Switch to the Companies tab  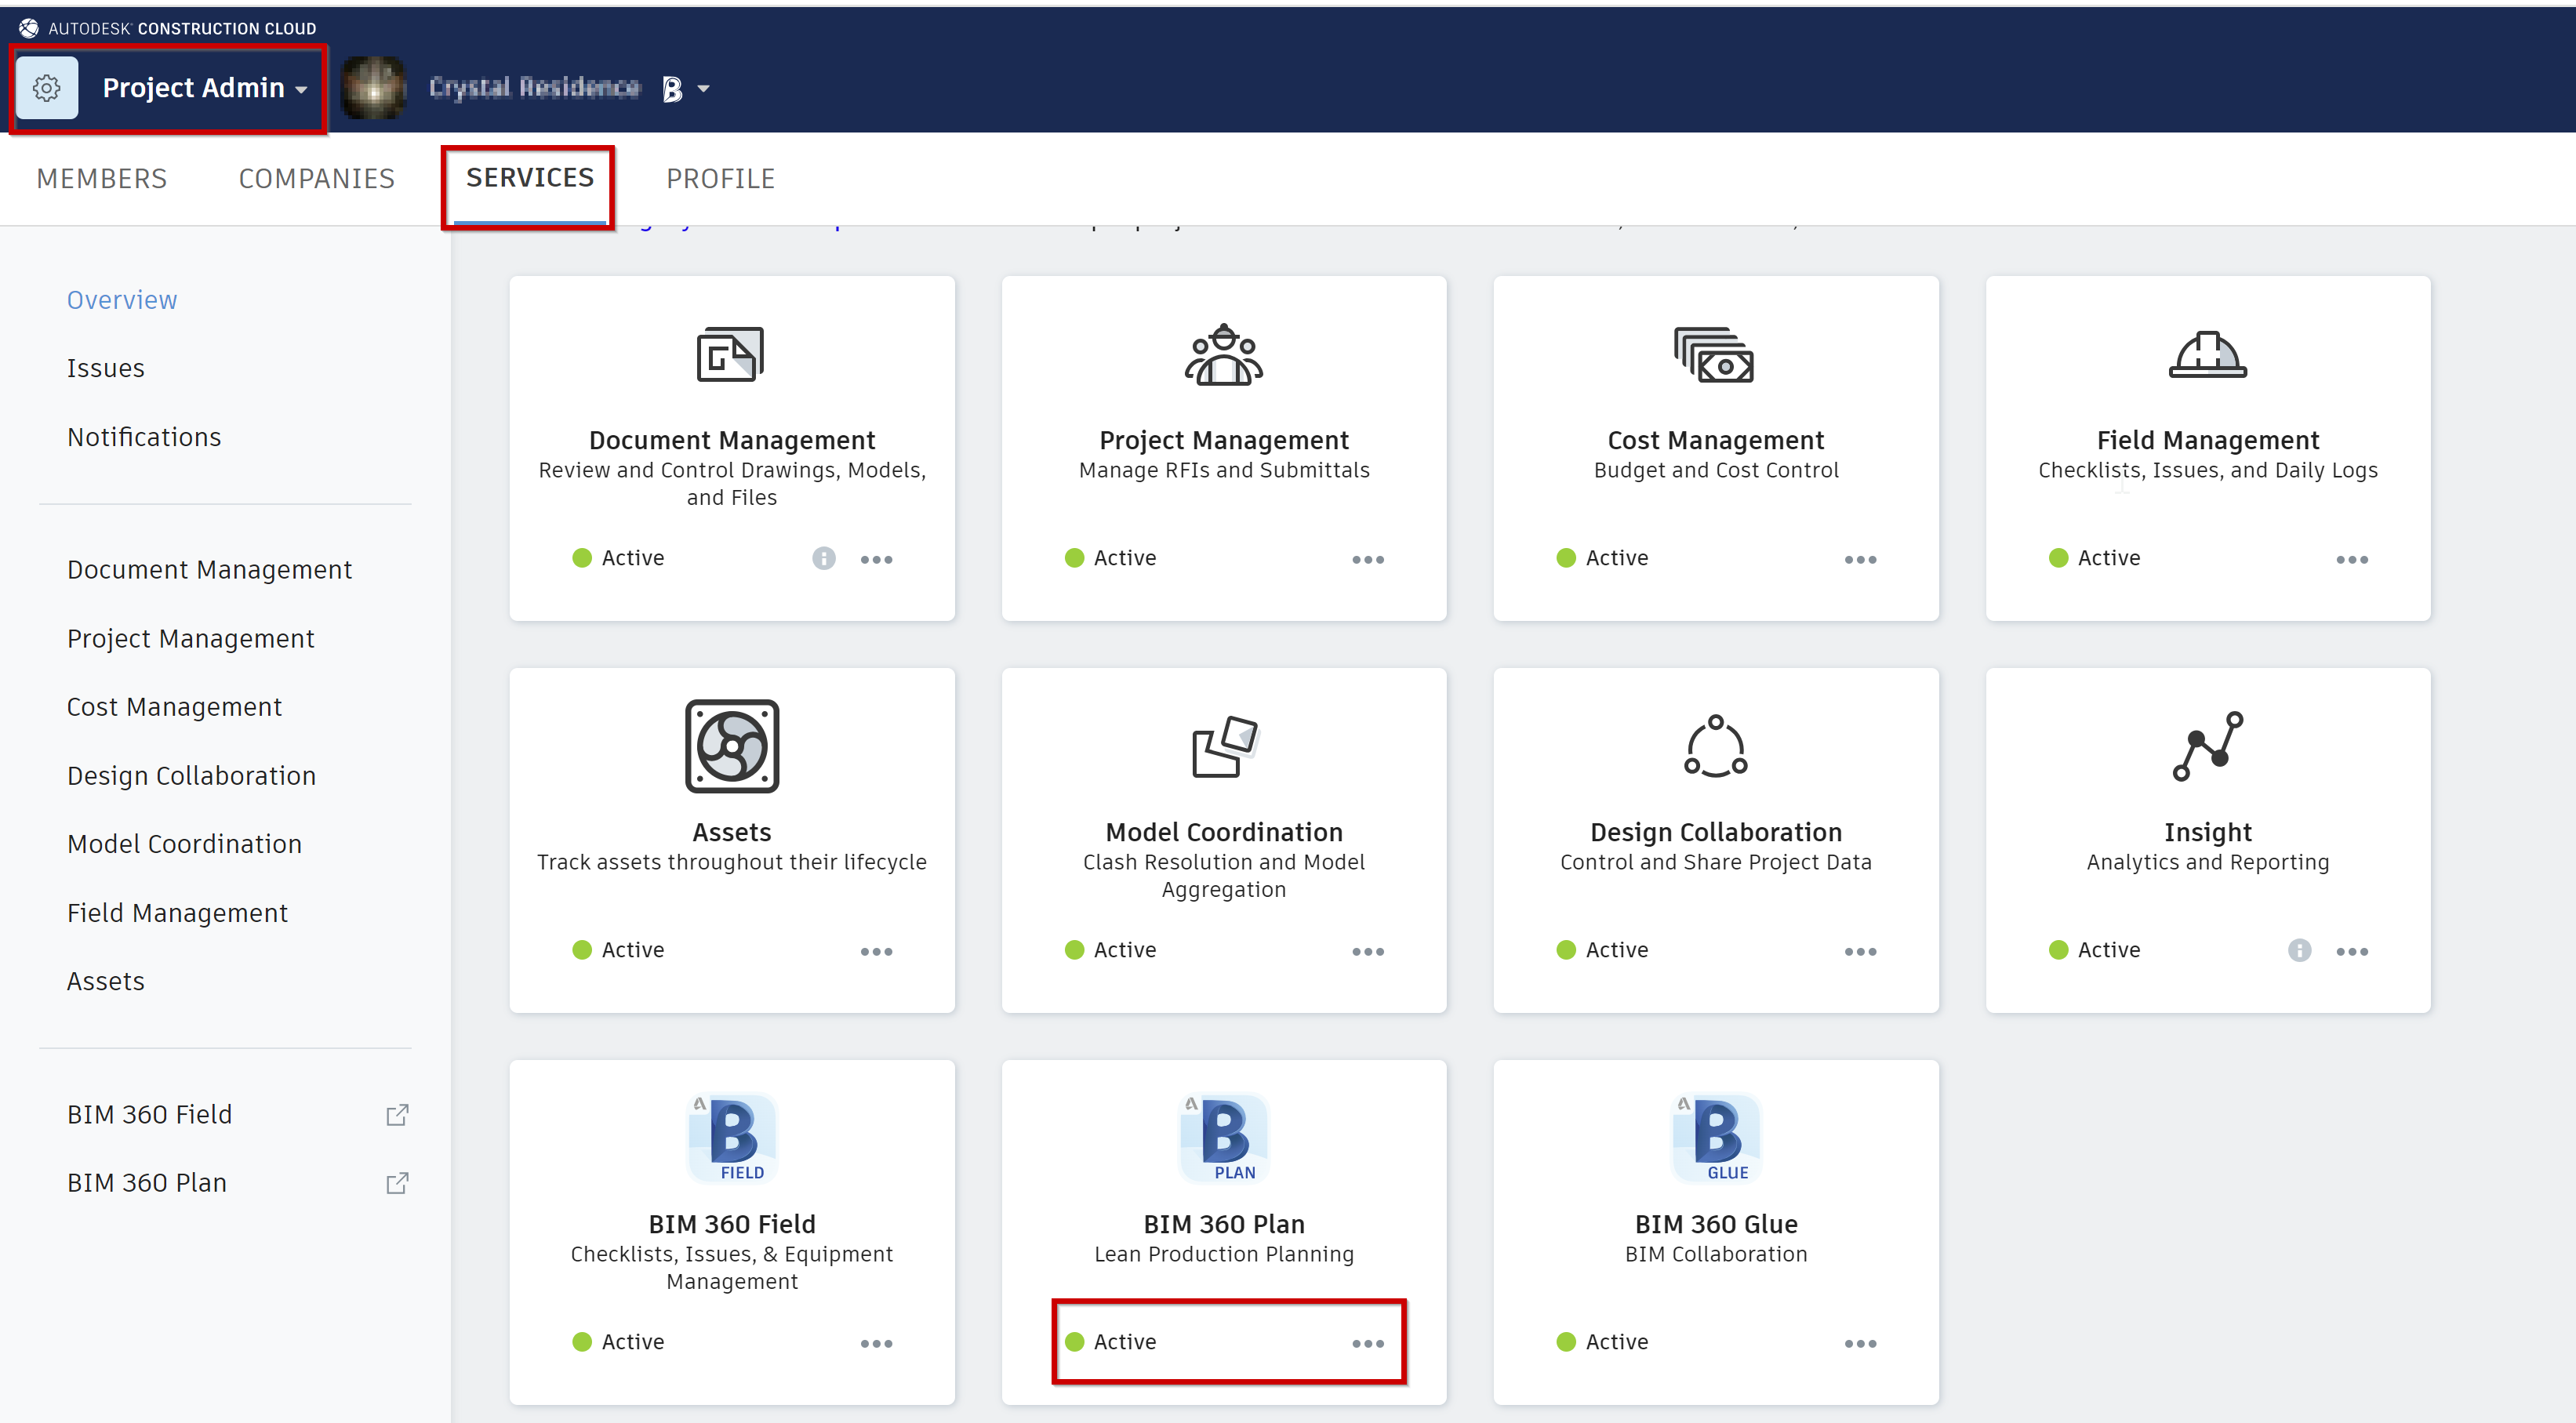317,178
